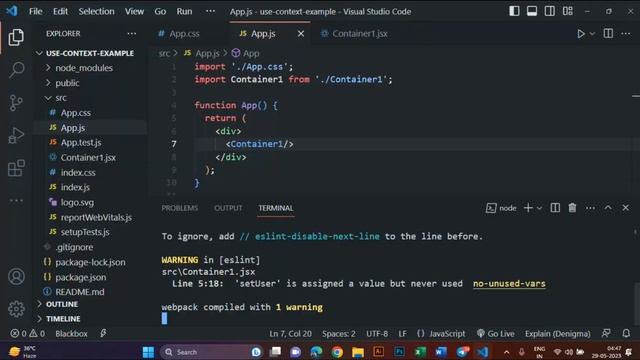Open Windows Start menu
The height and width of the screenshot is (360, 640).
point(148,351)
